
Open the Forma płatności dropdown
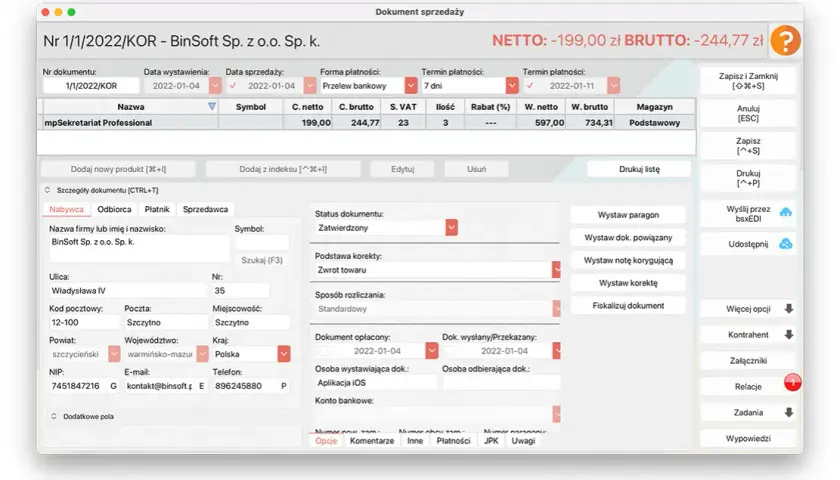tap(411, 86)
